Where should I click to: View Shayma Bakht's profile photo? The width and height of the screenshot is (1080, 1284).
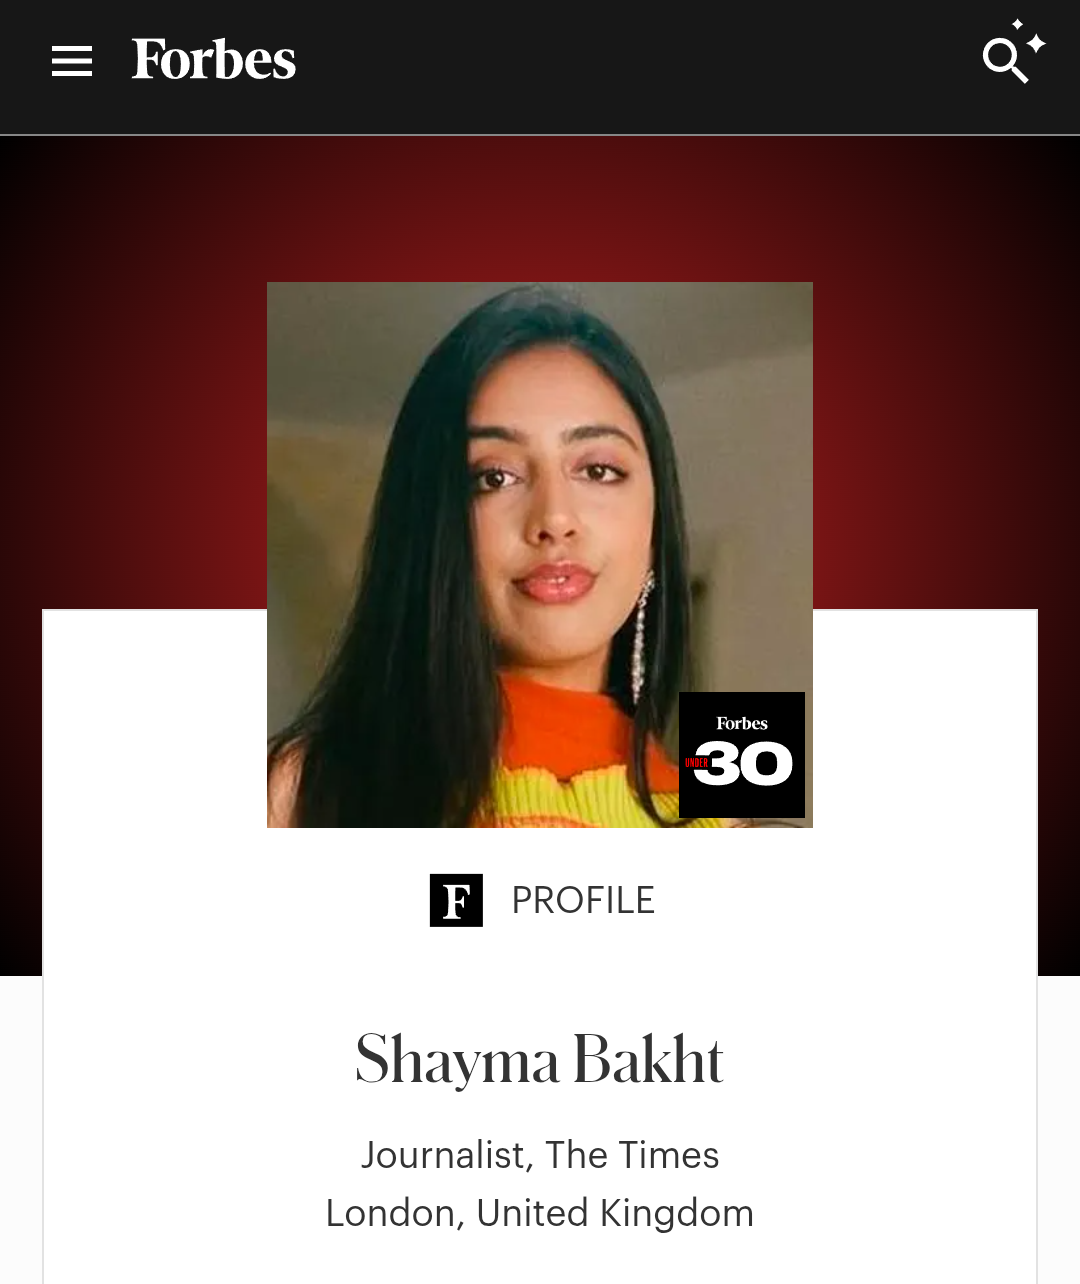coord(540,555)
